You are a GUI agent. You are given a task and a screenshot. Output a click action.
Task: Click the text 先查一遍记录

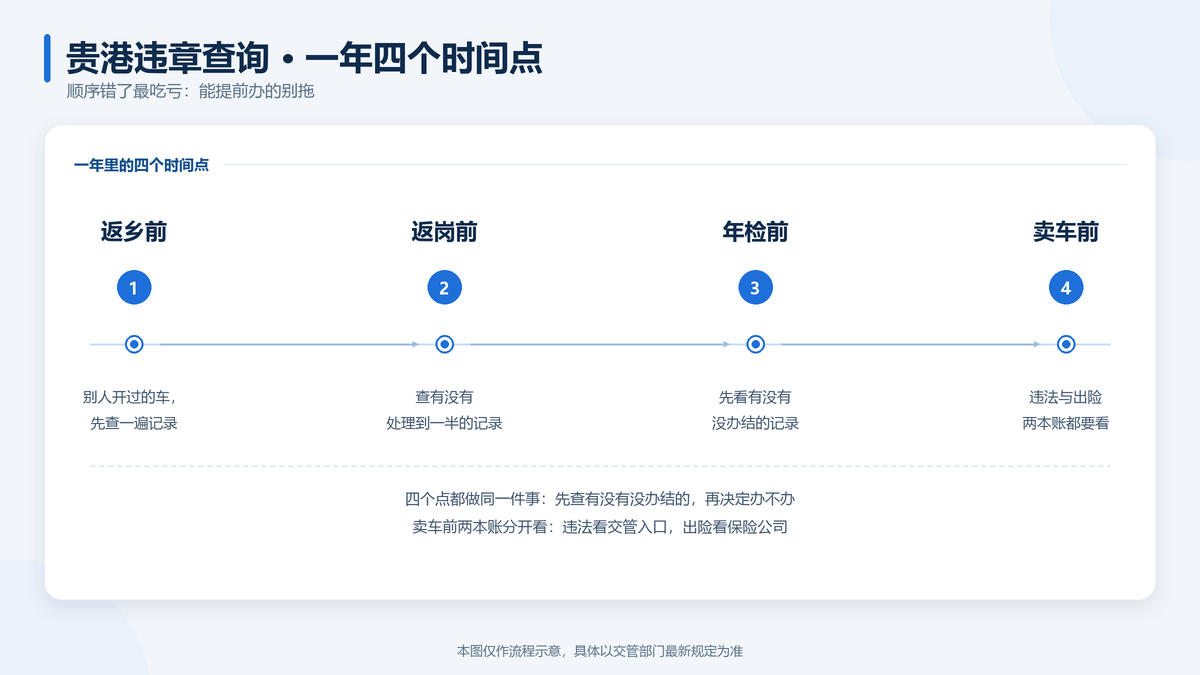(134, 423)
